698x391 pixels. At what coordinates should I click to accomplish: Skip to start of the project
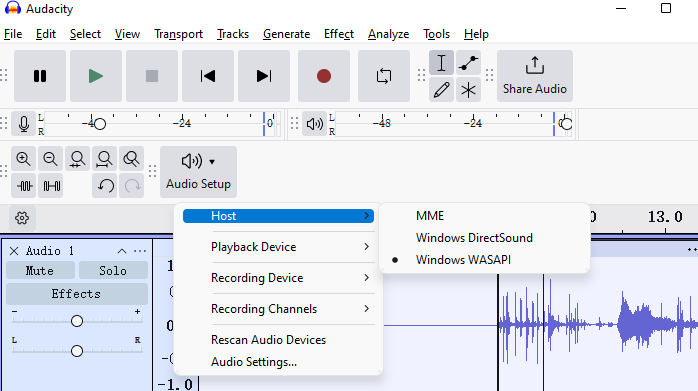(208, 76)
